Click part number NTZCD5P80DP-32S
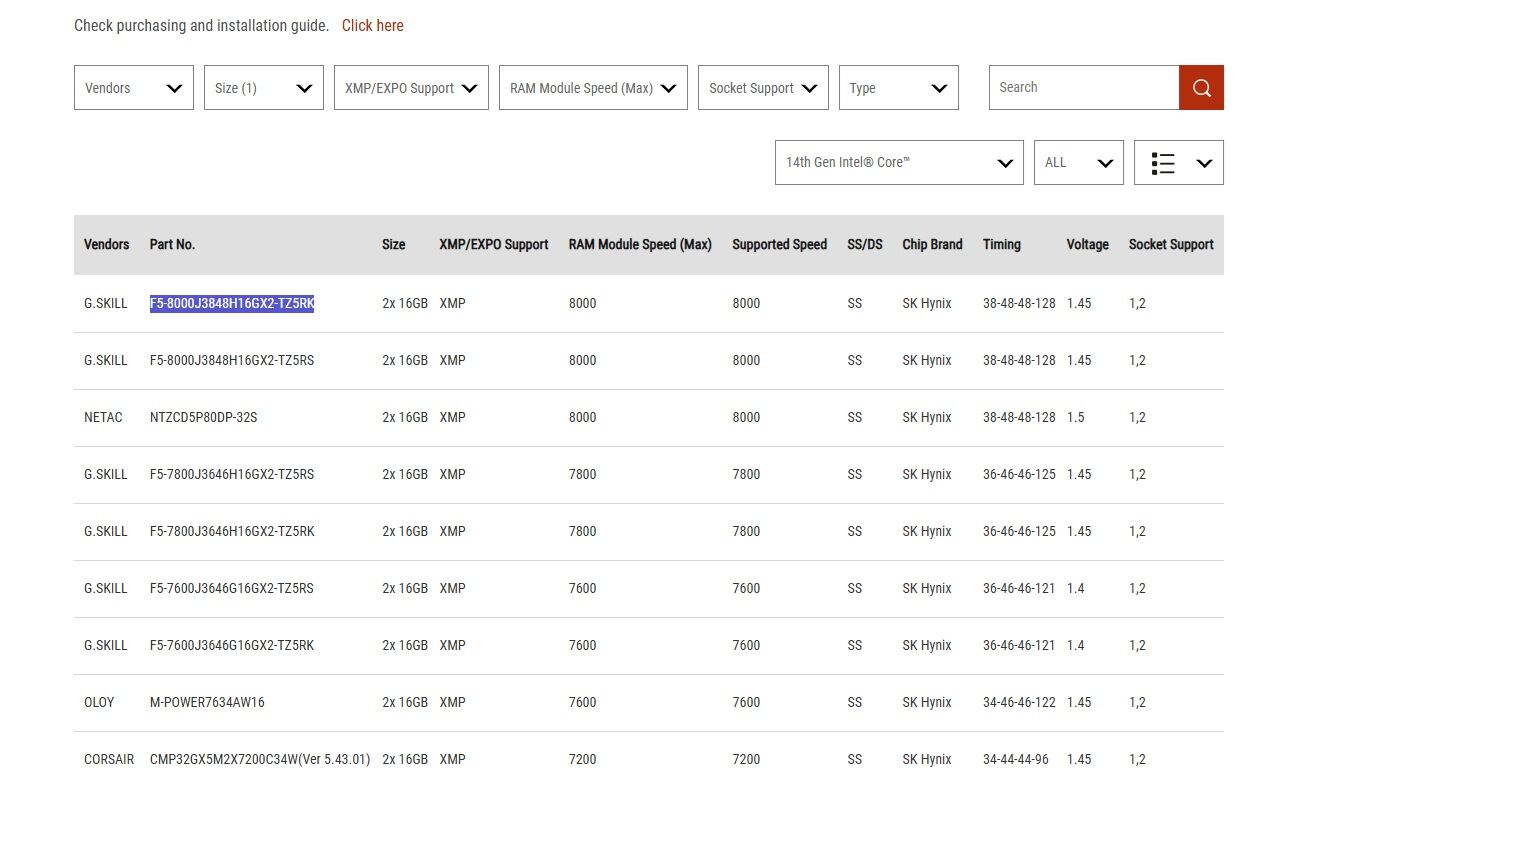Screen dimensions: 1536x864 [204, 418]
